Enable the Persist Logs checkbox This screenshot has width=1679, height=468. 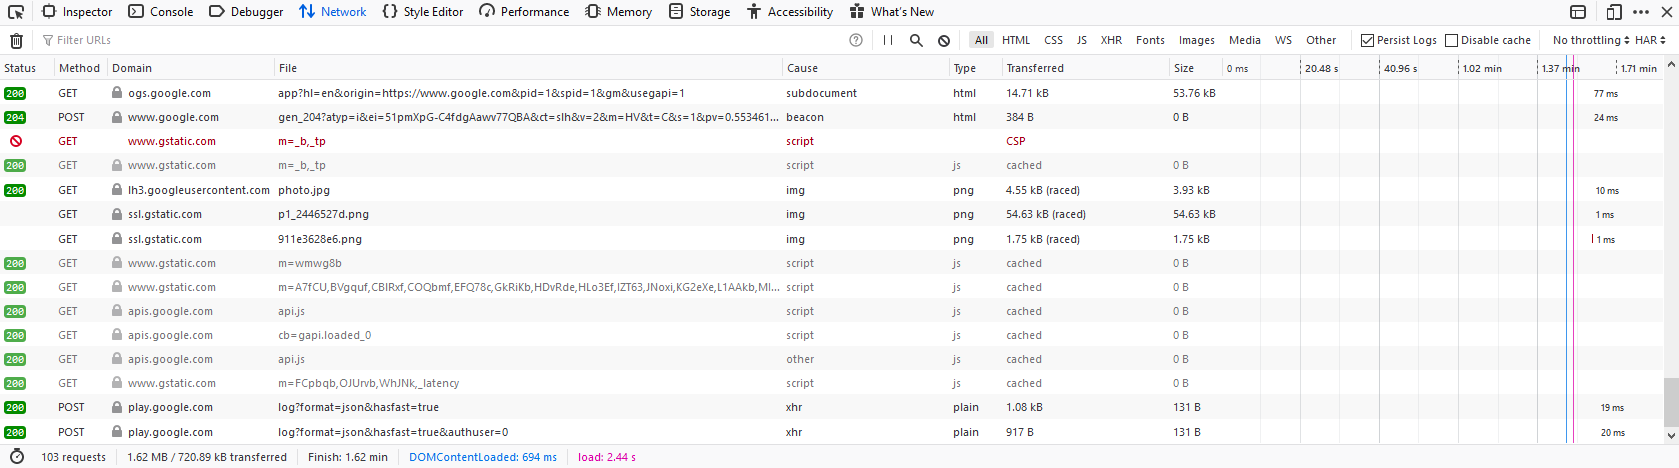(x=1367, y=41)
